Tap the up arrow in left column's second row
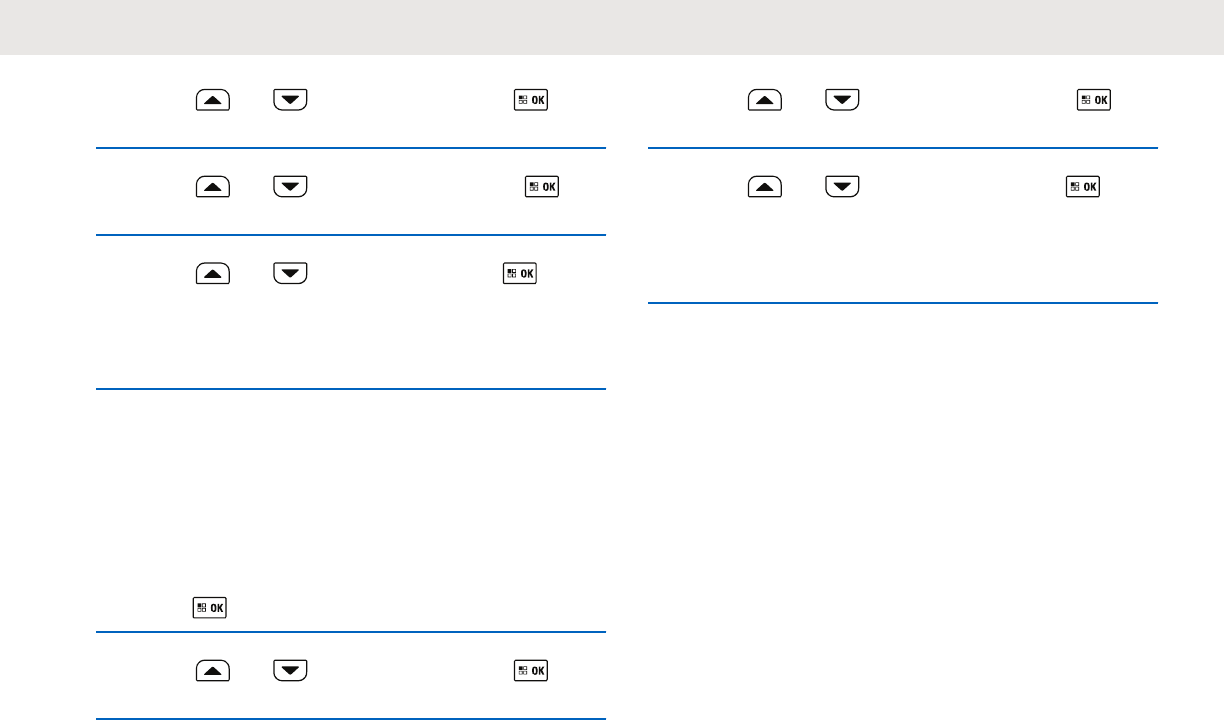Screen dimensions: 1224x720 tap(213, 186)
